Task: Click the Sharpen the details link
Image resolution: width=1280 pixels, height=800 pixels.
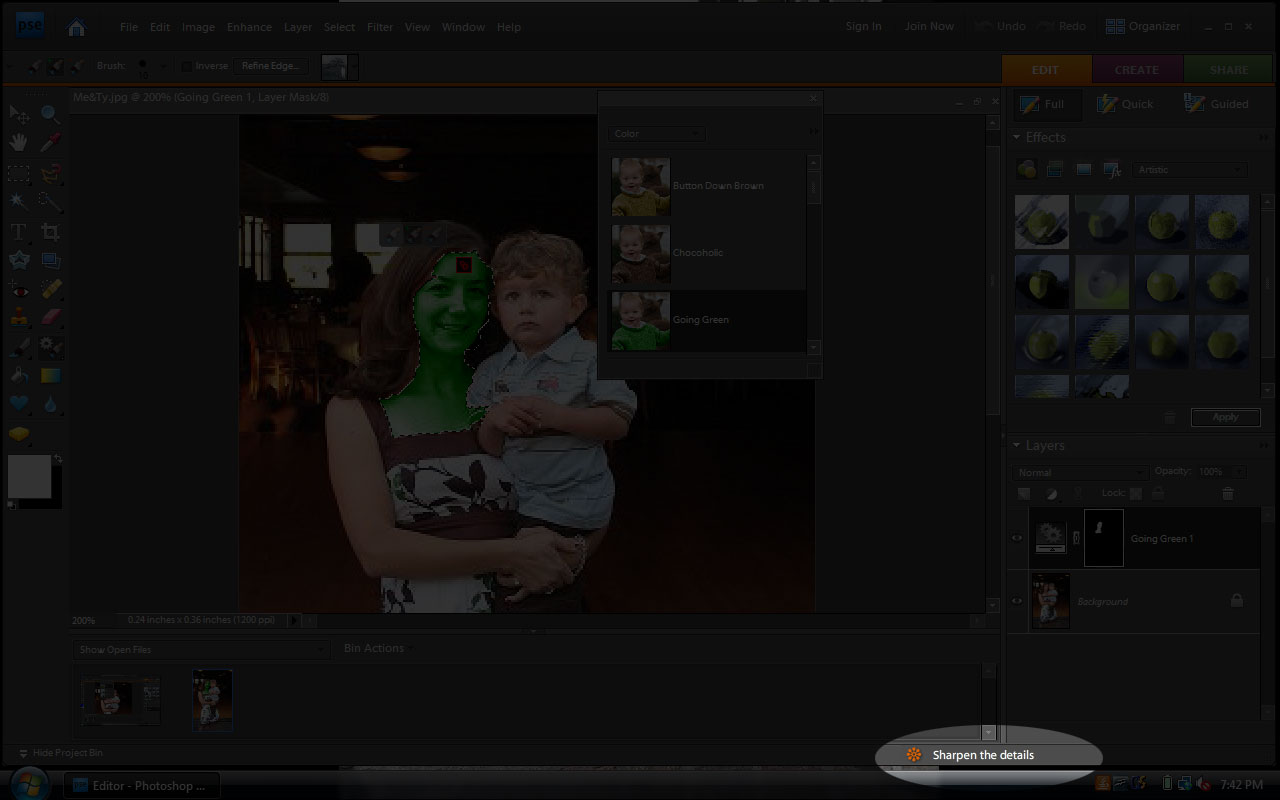Action: 983,755
